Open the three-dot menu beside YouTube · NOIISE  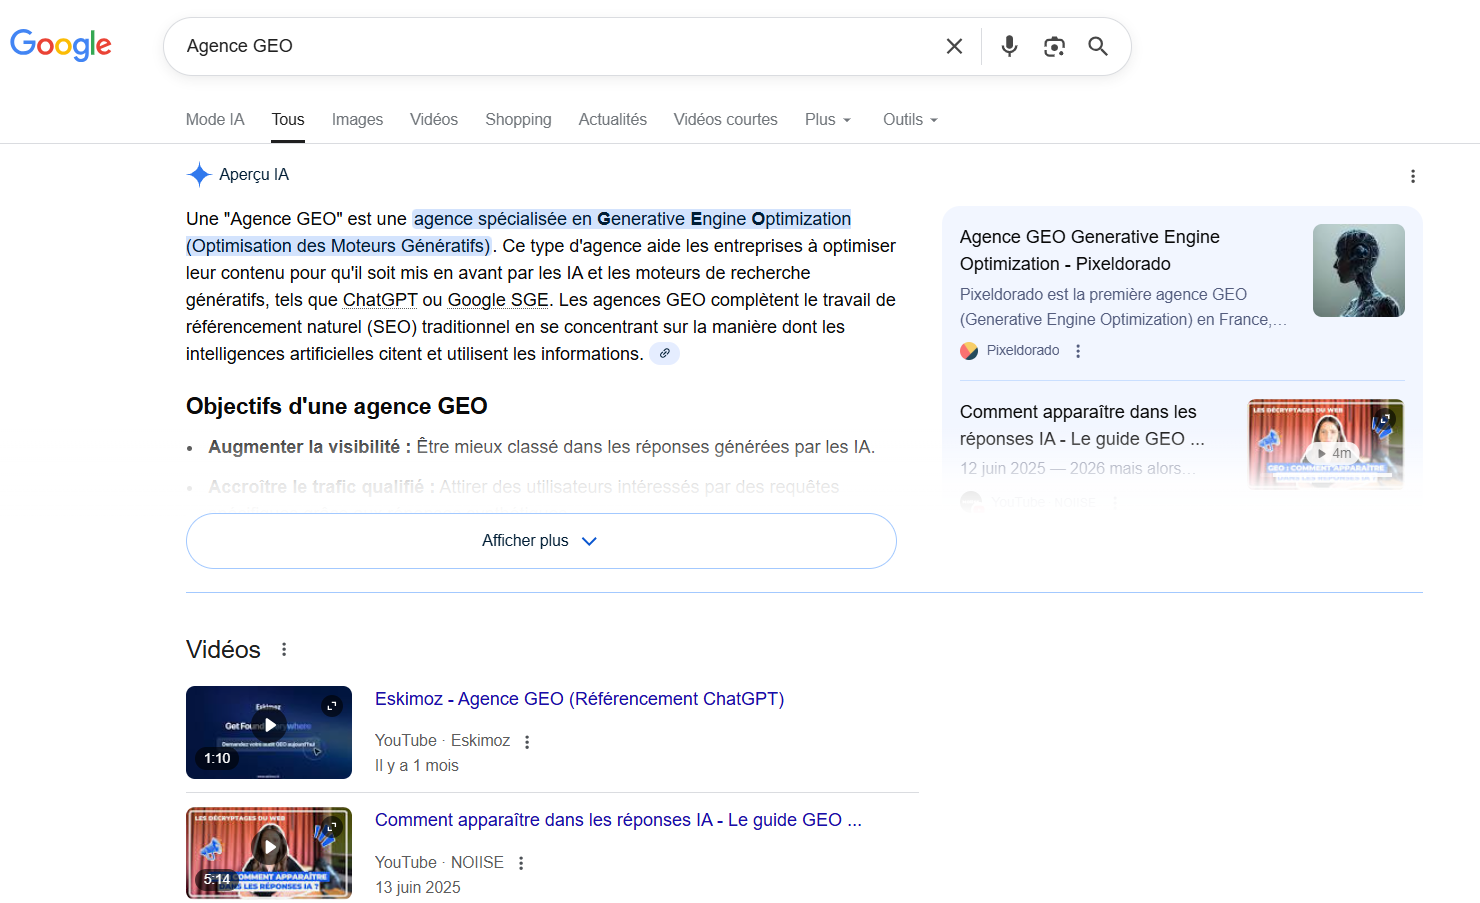click(521, 863)
